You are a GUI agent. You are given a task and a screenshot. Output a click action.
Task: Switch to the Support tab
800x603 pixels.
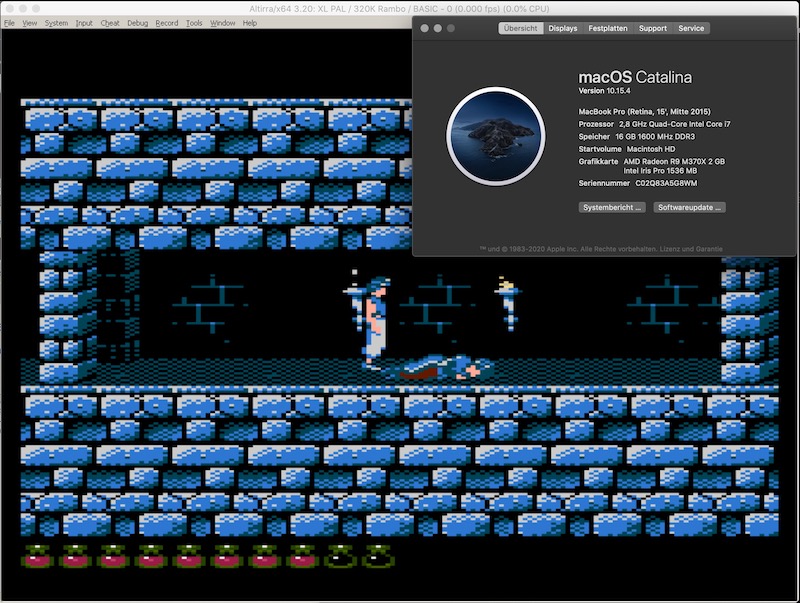click(653, 29)
